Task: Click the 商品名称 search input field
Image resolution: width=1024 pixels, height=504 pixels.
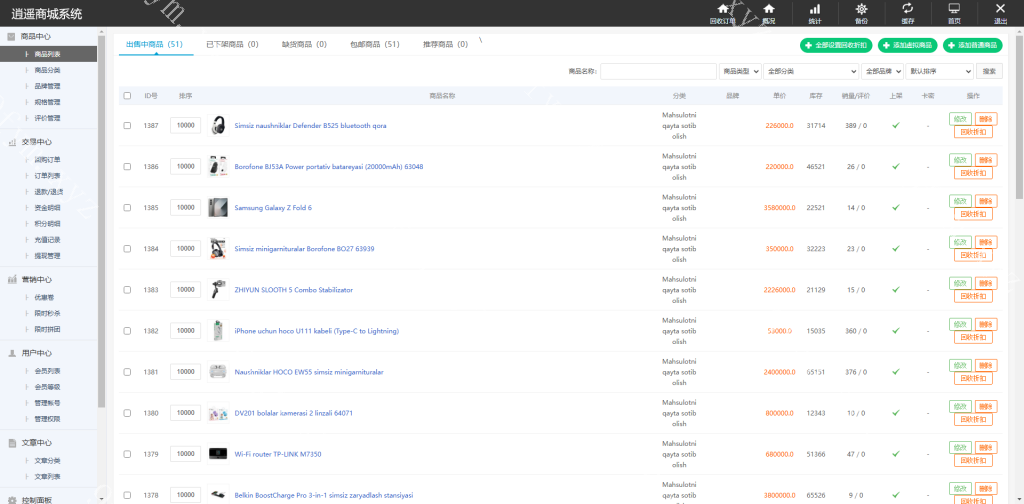Action: point(658,71)
